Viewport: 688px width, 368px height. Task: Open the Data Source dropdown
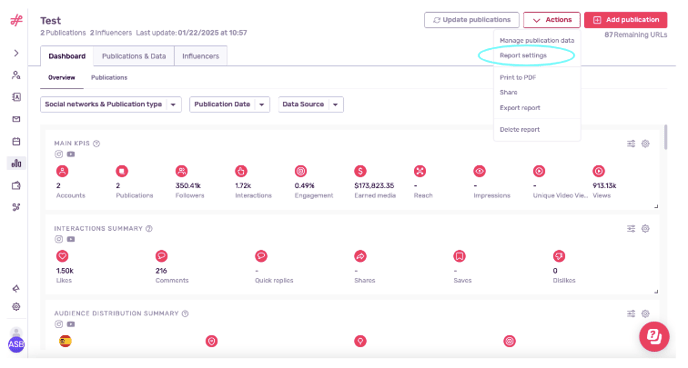[311, 104]
